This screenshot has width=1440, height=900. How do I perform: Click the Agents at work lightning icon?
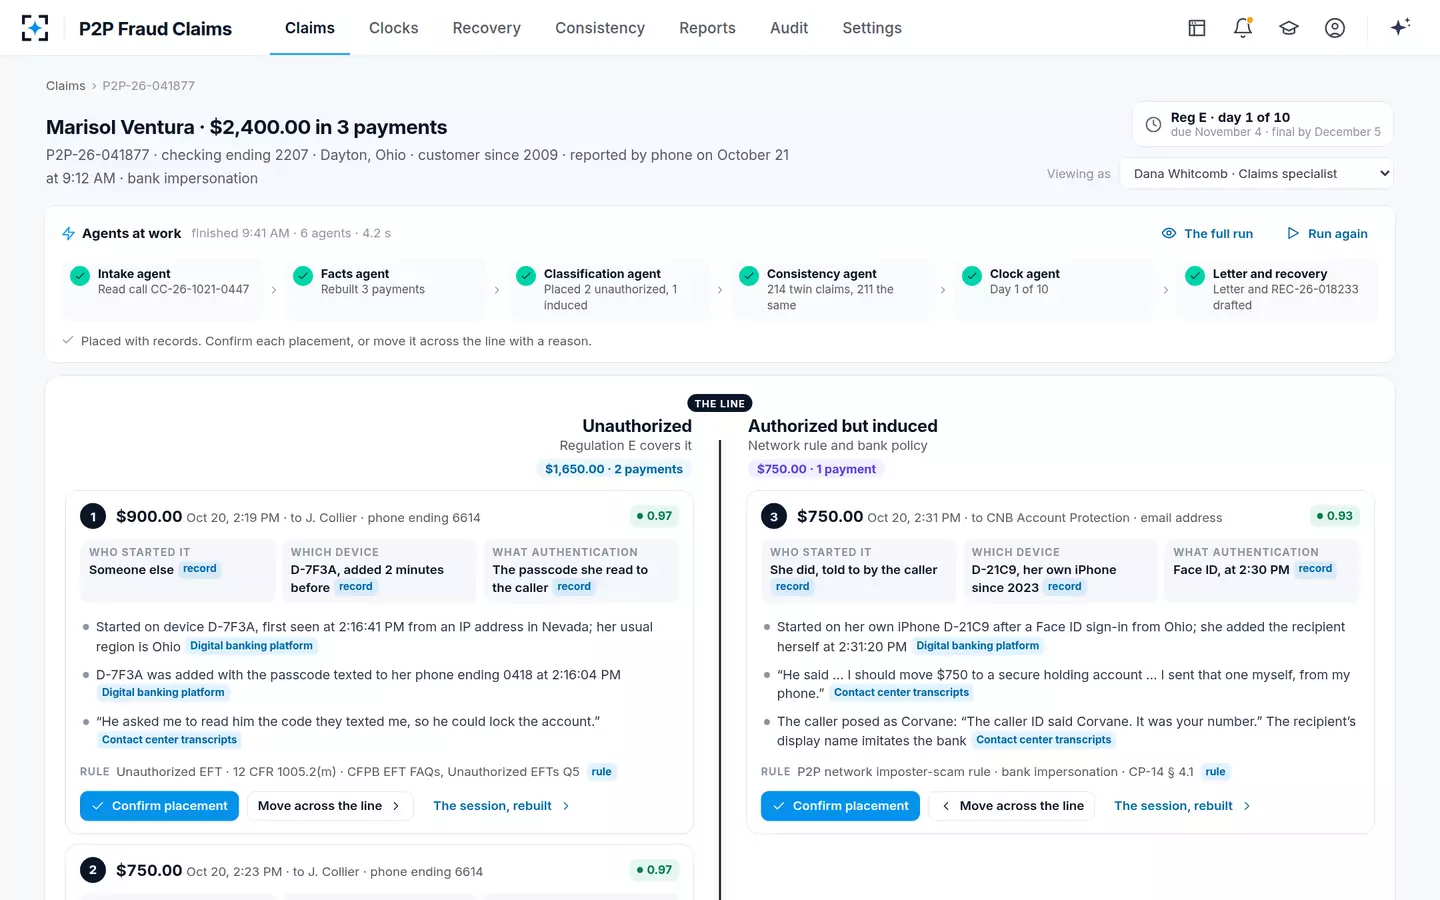pos(69,233)
